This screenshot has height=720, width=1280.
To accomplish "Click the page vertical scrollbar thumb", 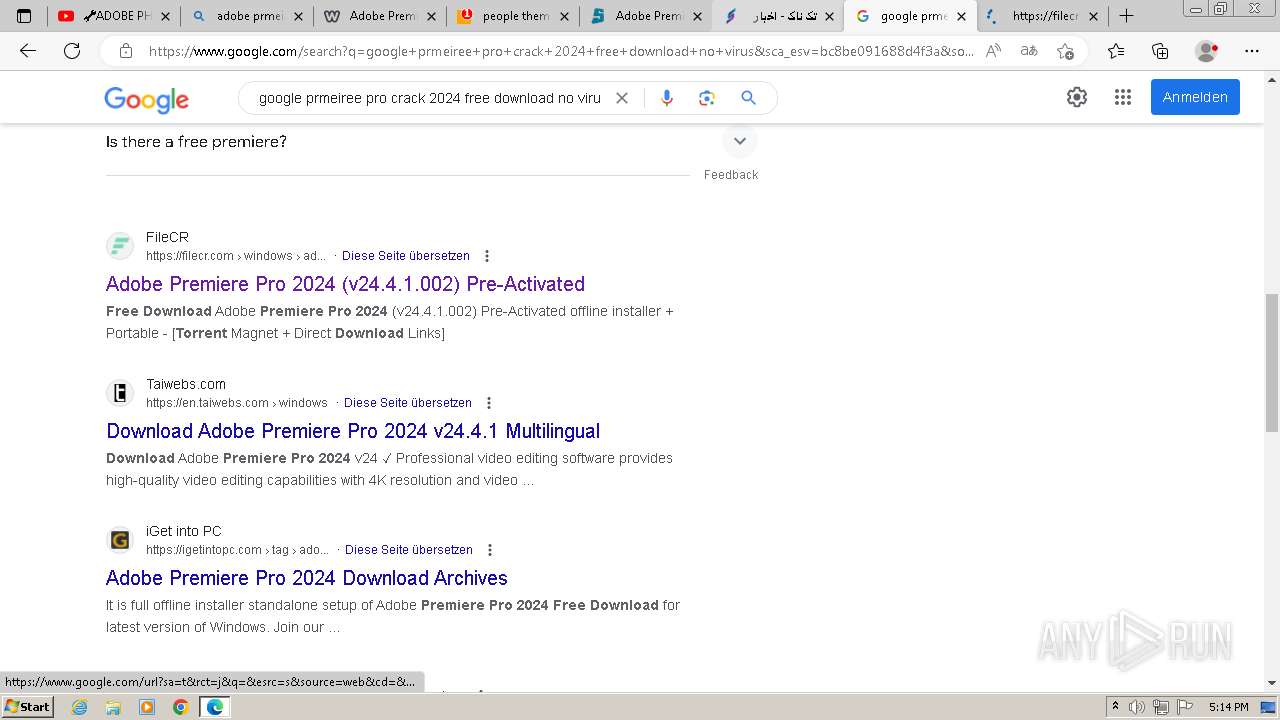I will click(1272, 363).
